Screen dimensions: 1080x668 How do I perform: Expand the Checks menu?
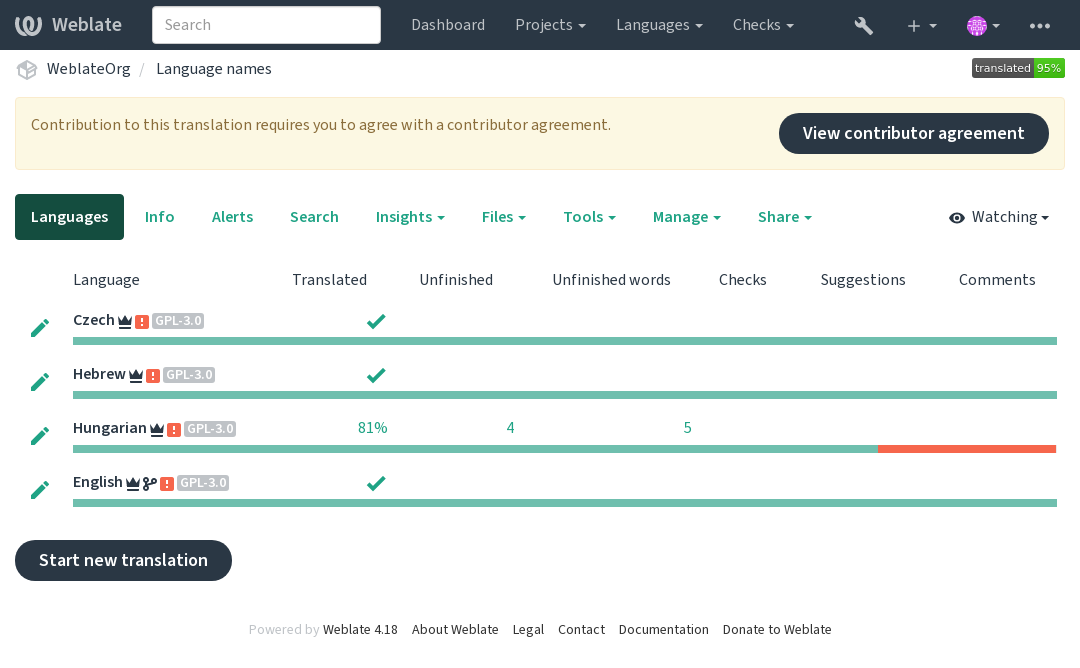point(763,25)
